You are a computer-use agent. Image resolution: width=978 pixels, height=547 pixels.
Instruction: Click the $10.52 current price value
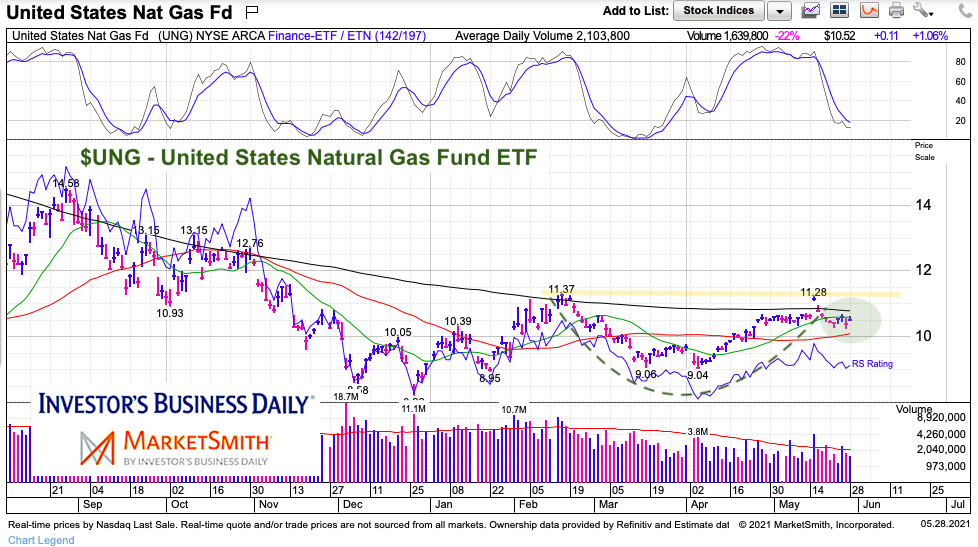[840, 36]
